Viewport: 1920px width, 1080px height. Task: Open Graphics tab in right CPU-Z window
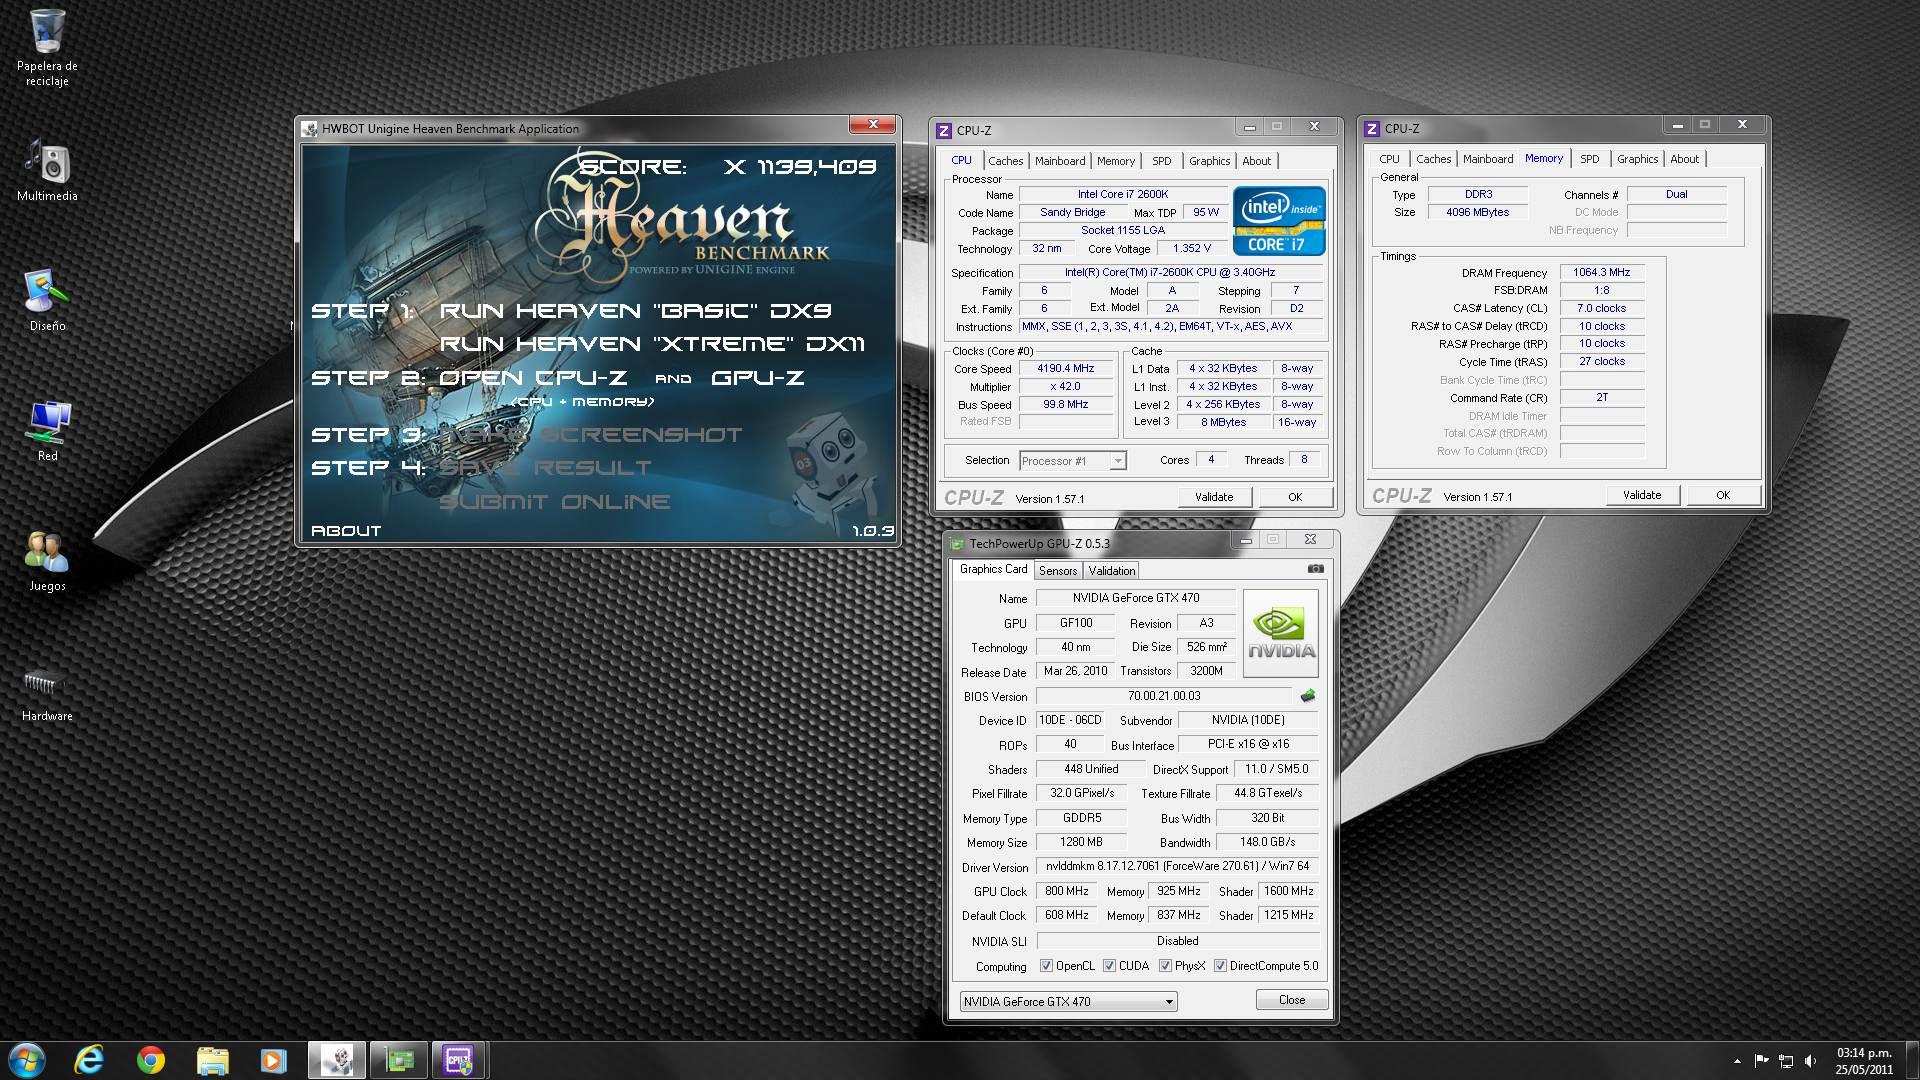point(1637,159)
